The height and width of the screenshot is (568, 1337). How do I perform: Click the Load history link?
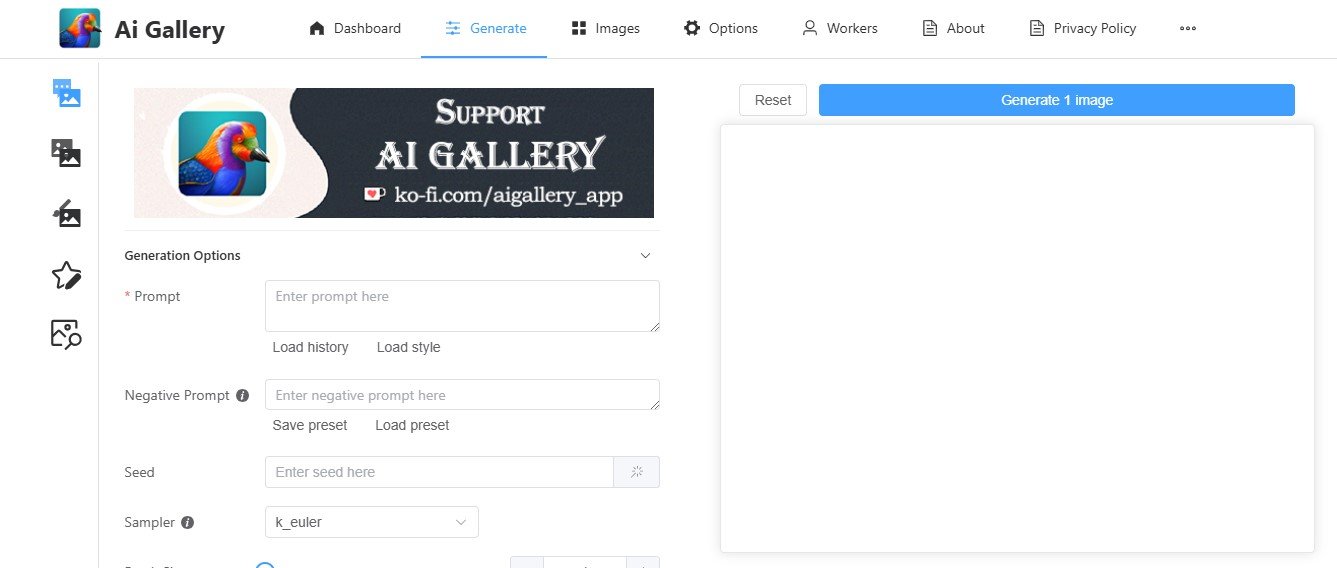[310, 347]
